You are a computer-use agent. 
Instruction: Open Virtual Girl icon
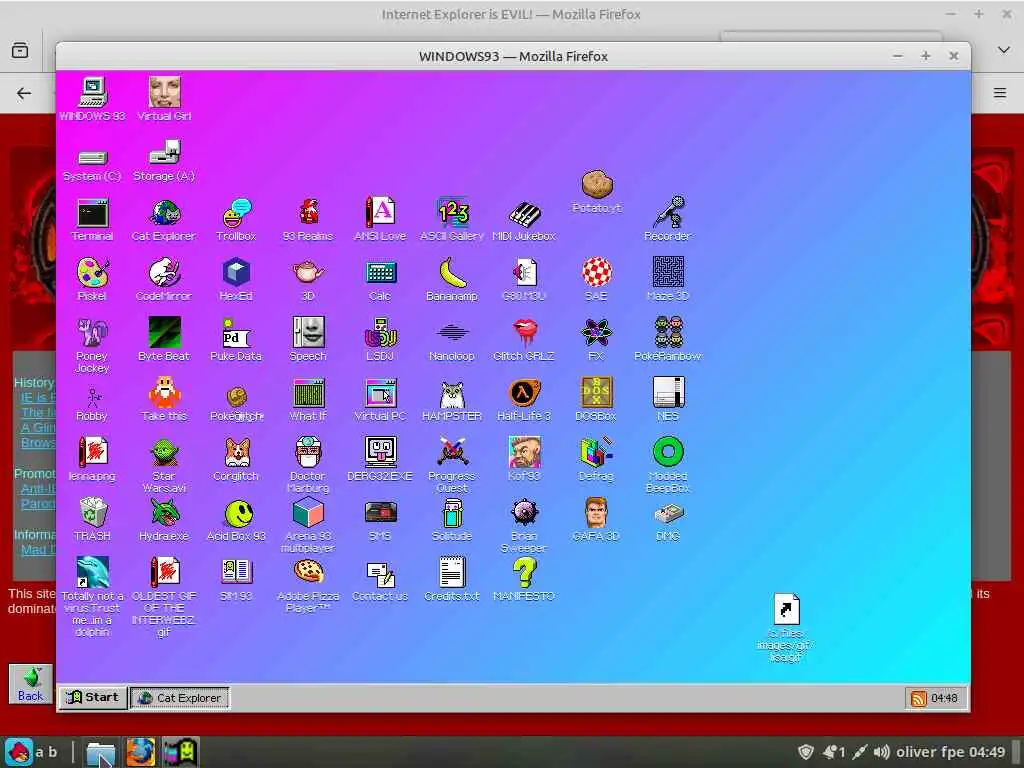click(165, 92)
